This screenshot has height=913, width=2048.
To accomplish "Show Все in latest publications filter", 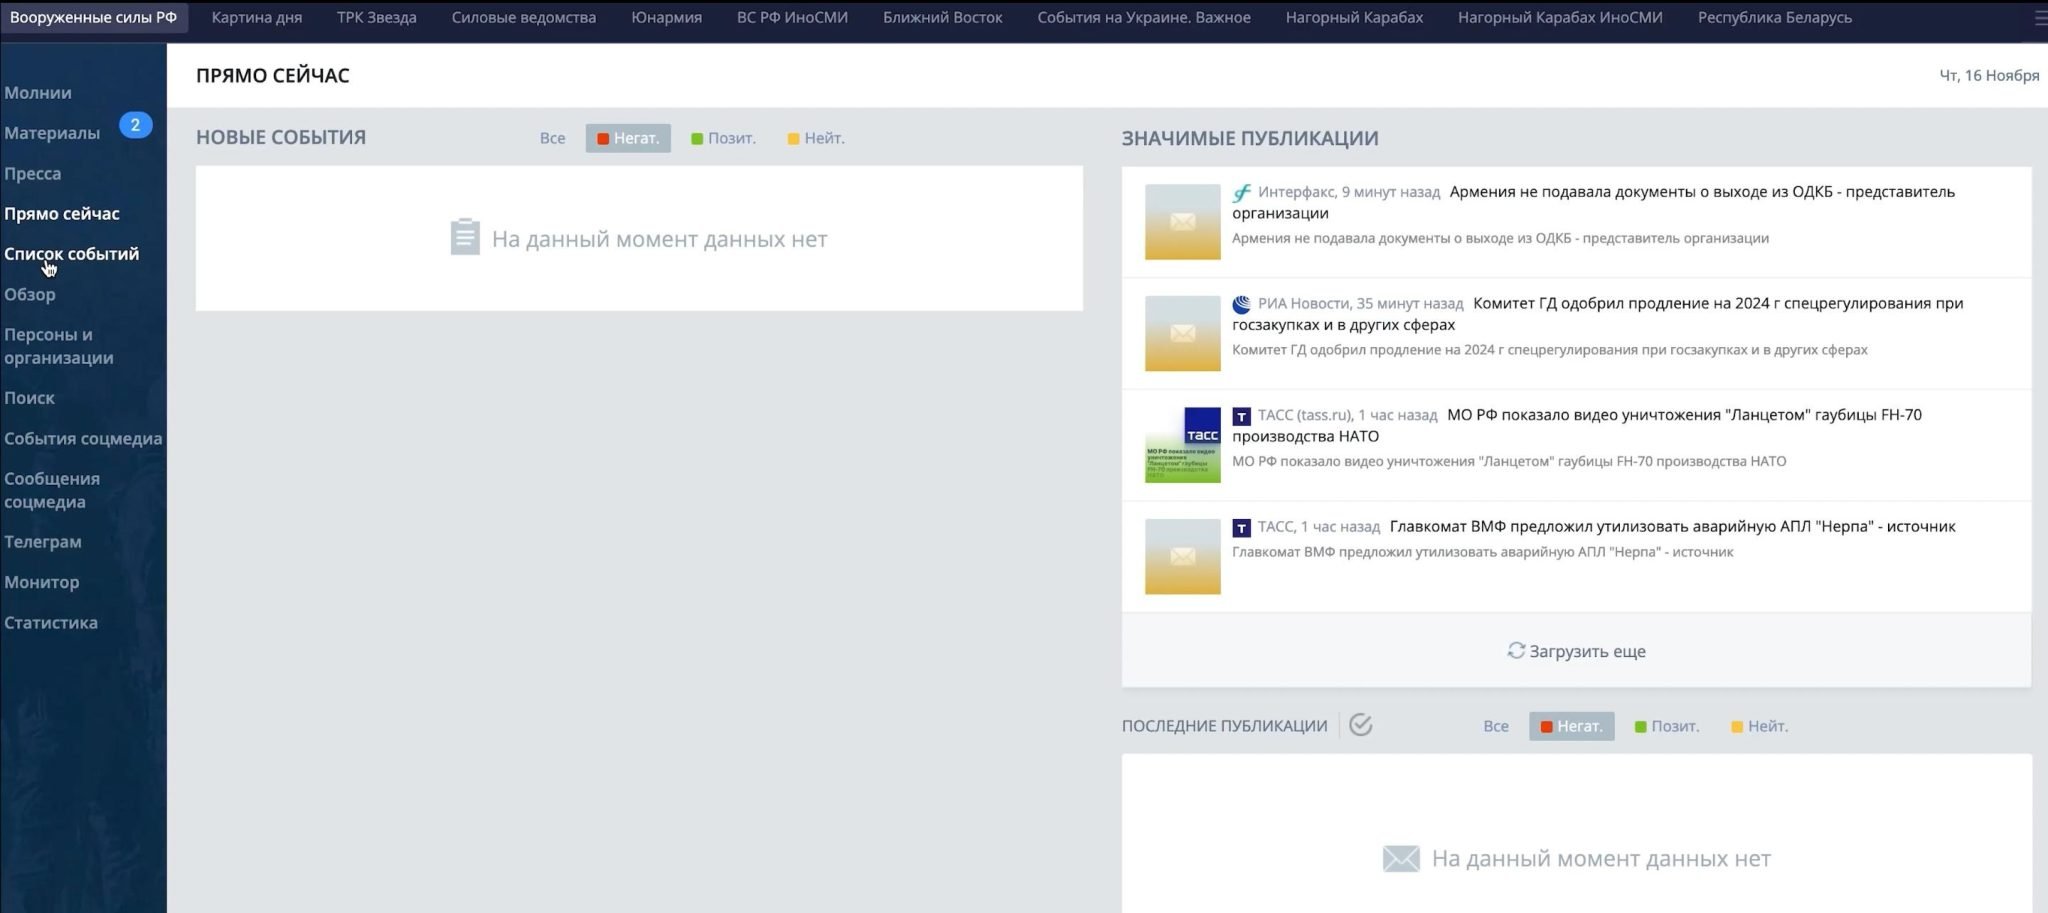I will [1495, 726].
